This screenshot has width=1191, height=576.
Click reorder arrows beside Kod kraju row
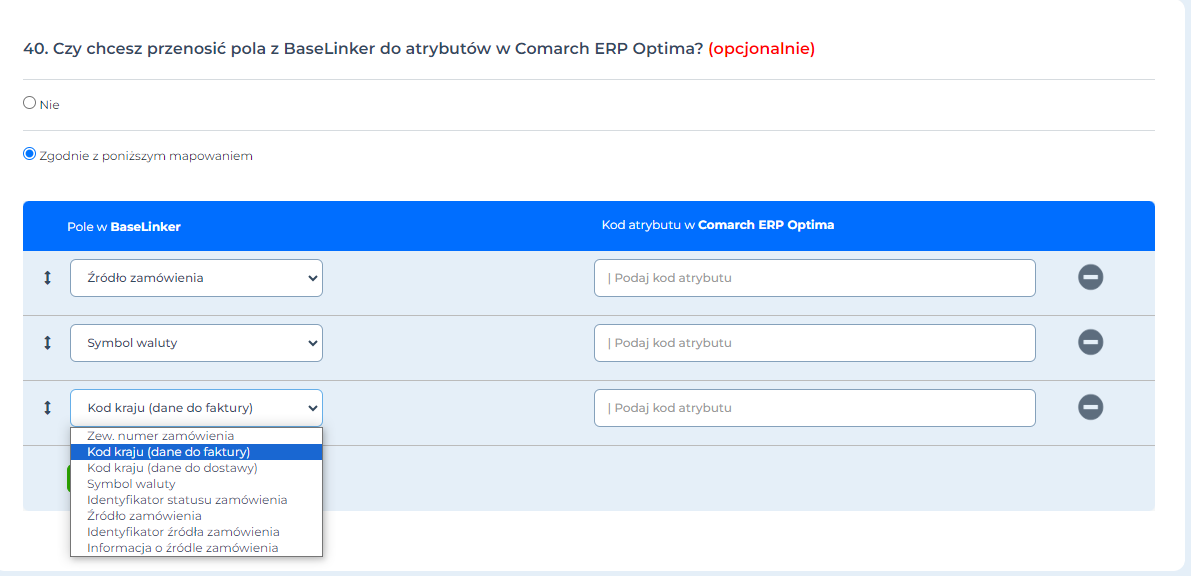(47, 408)
